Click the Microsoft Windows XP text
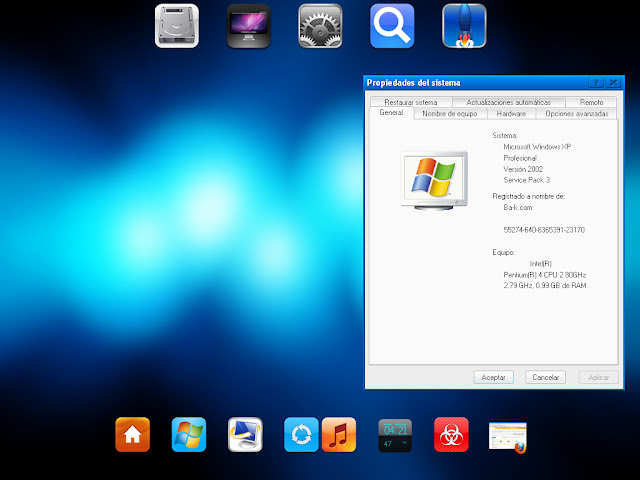 point(537,147)
